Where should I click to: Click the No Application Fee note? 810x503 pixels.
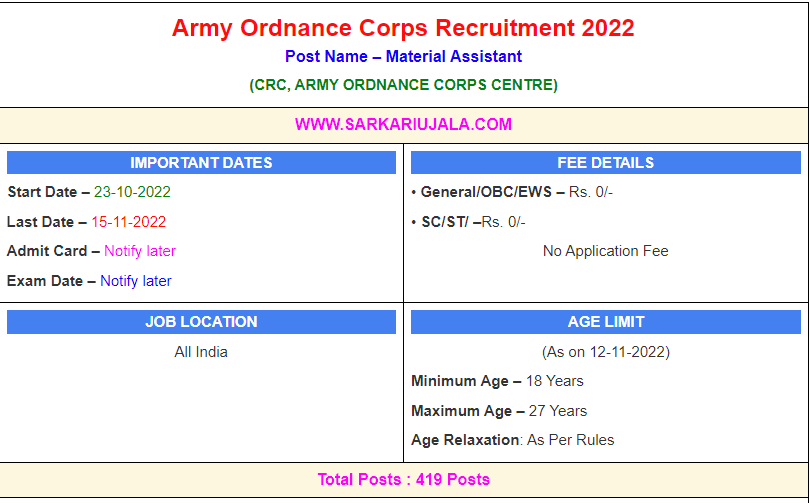pyautogui.click(x=605, y=251)
